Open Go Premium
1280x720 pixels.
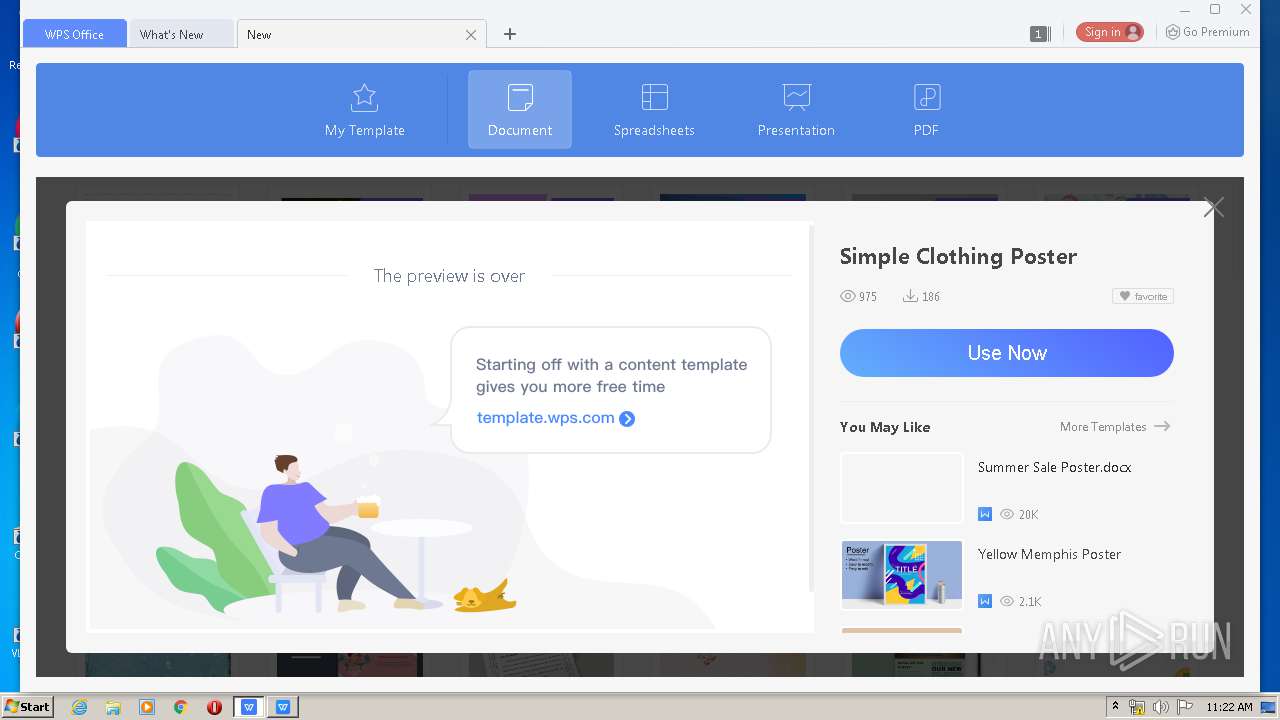click(1207, 32)
